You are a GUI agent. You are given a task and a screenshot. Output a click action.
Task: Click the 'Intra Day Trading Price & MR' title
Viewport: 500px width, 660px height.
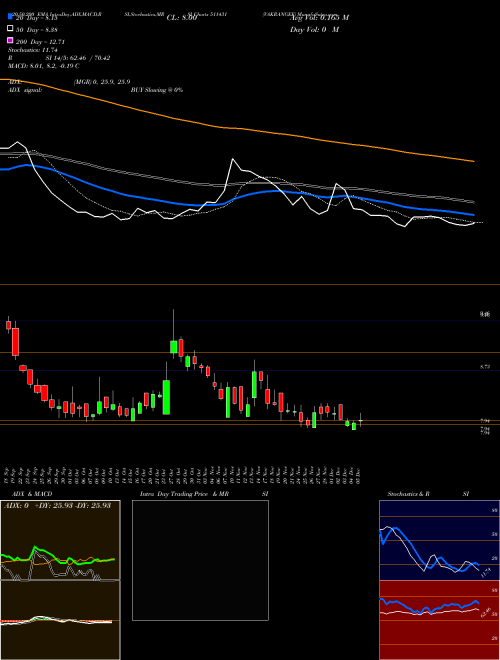184,494
